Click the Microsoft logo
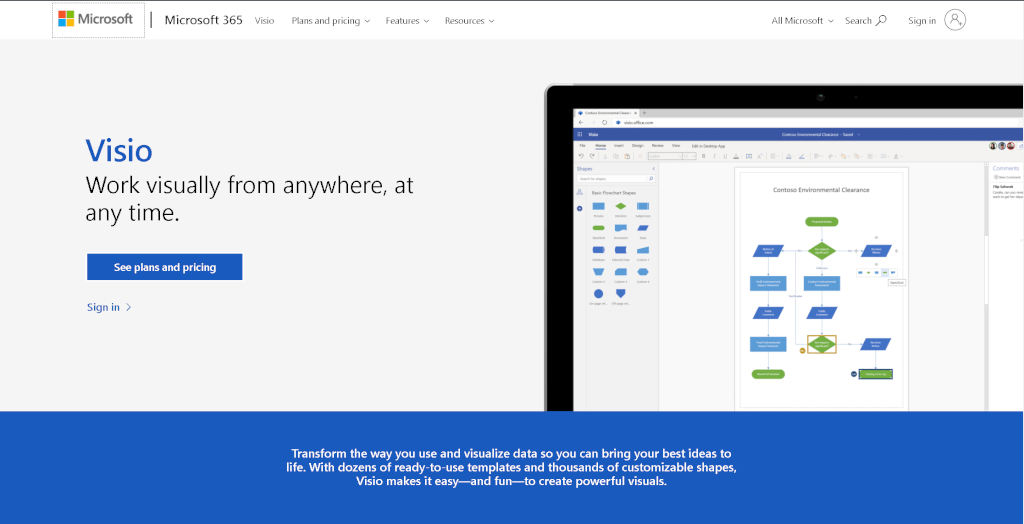The height and width of the screenshot is (524, 1024). [x=95, y=19]
